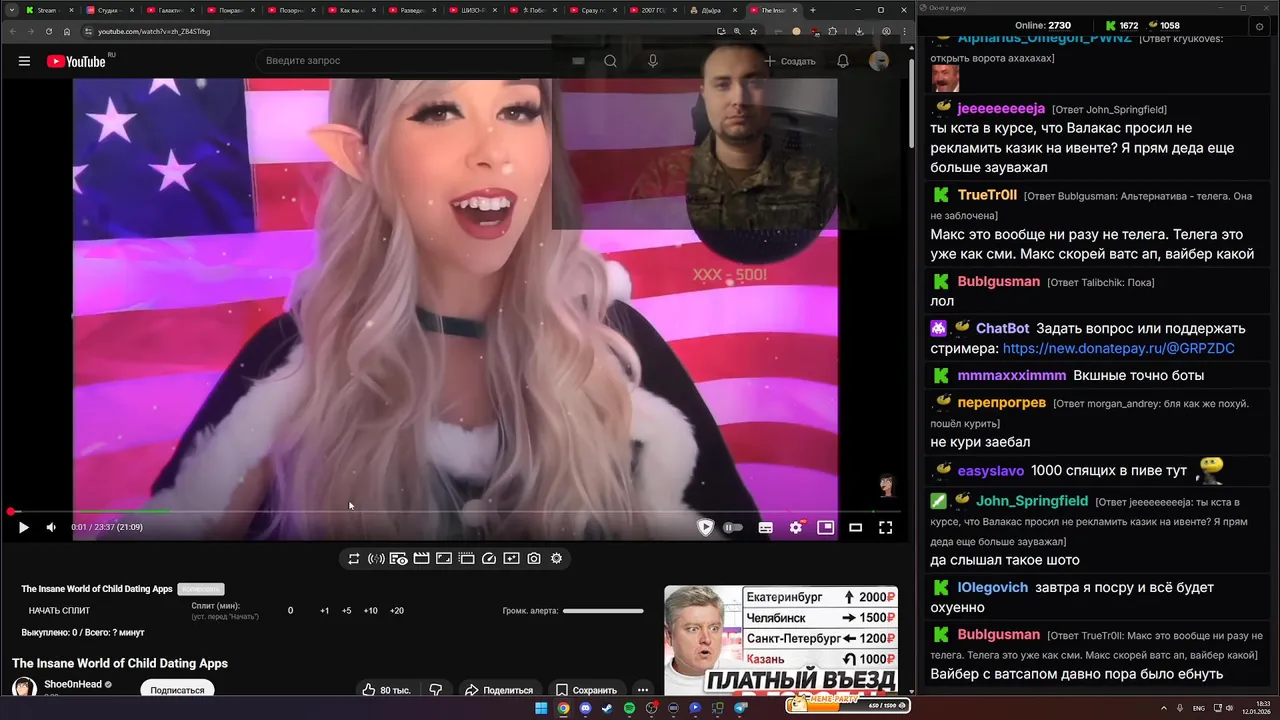Like the video with 80 тыс. likes

point(388,690)
